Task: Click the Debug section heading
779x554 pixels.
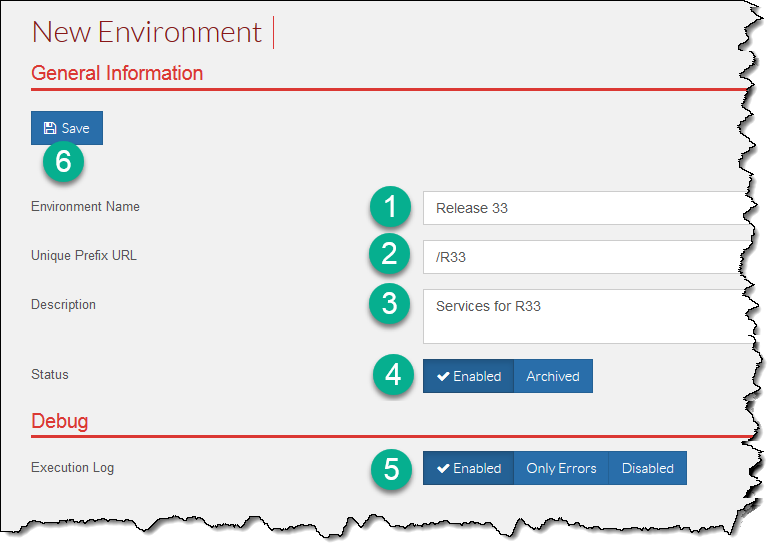Action: pyautogui.click(x=60, y=421)
